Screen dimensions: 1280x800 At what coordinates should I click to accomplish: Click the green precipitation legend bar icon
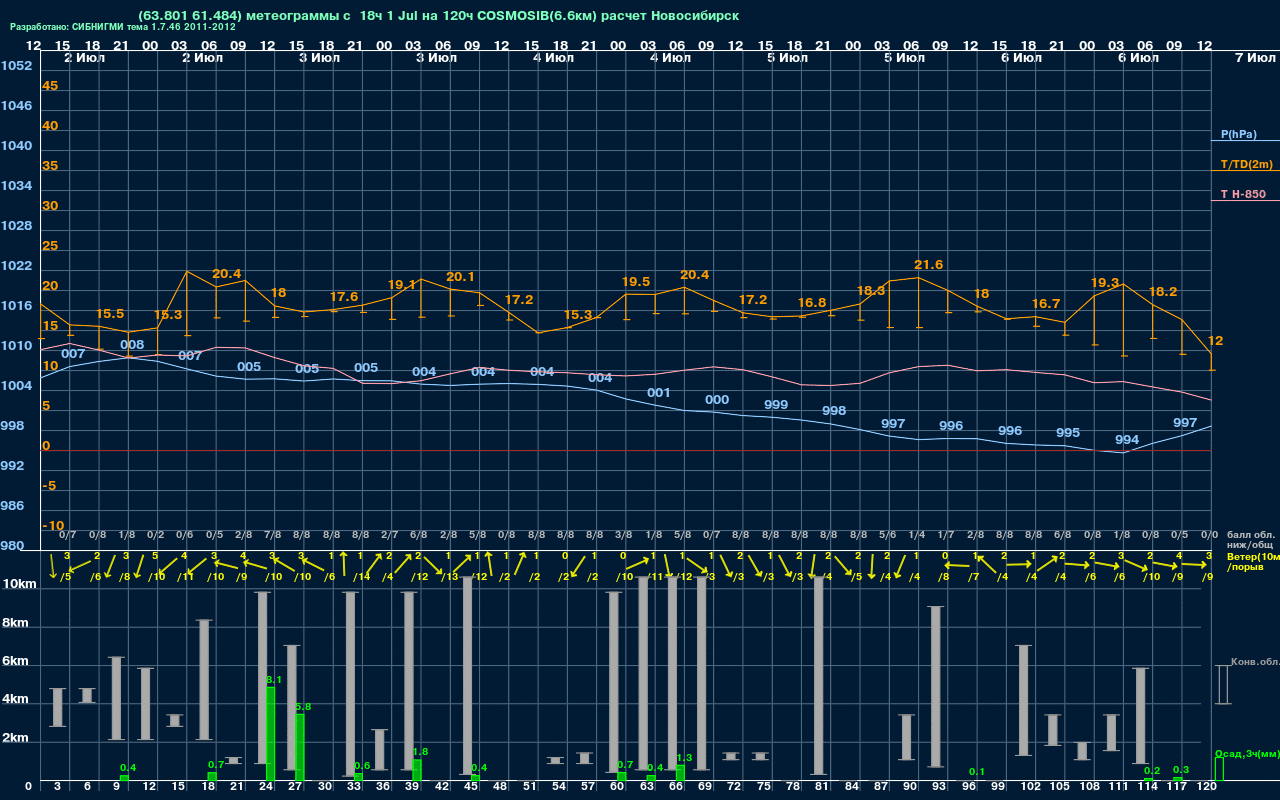pyautogui.click(x=1219, y=769)
